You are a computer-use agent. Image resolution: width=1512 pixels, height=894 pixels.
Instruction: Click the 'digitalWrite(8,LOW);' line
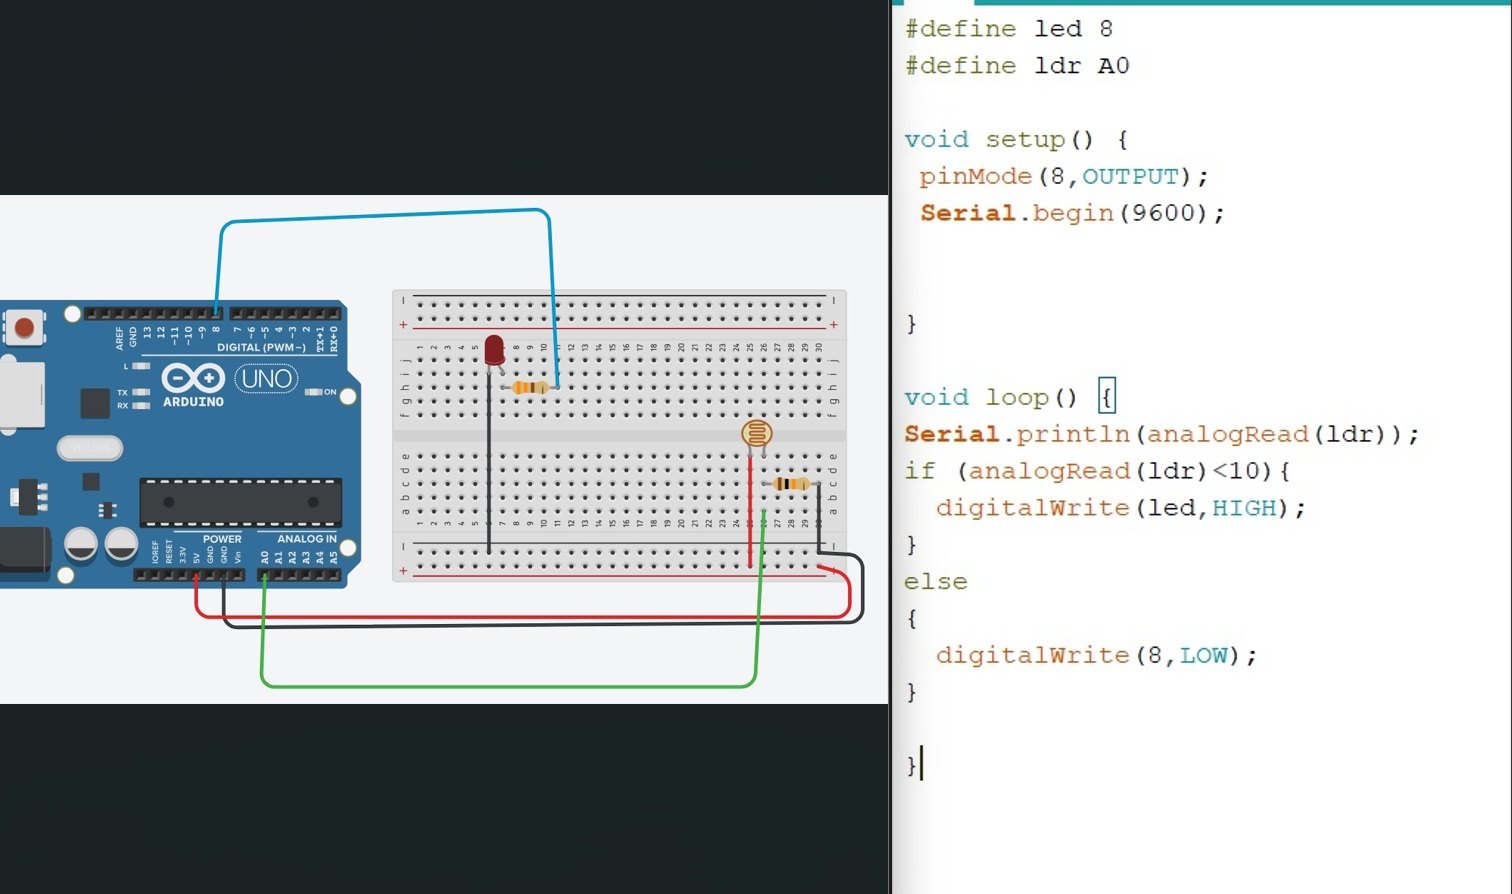(x=1096, y=656)
